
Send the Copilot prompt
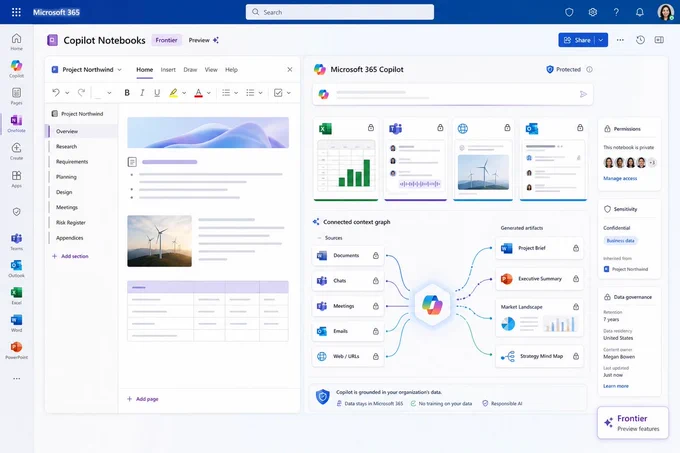click(583, 94)
